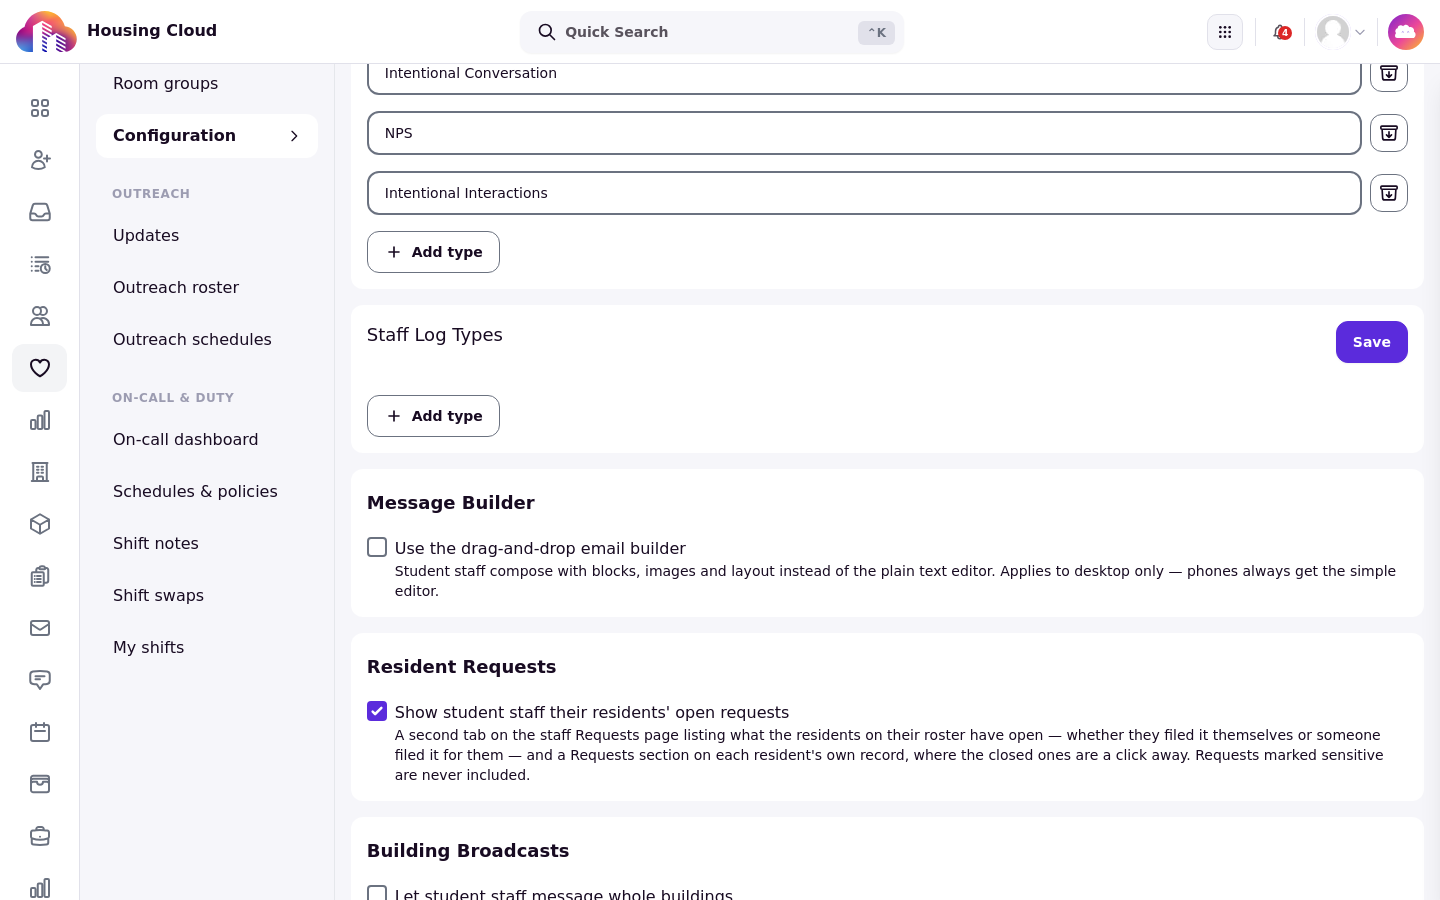Open the scheduled list sidebar icon
Image resolution: width=1440 pixels, height=900 pixels.
[x=40, y=264]
